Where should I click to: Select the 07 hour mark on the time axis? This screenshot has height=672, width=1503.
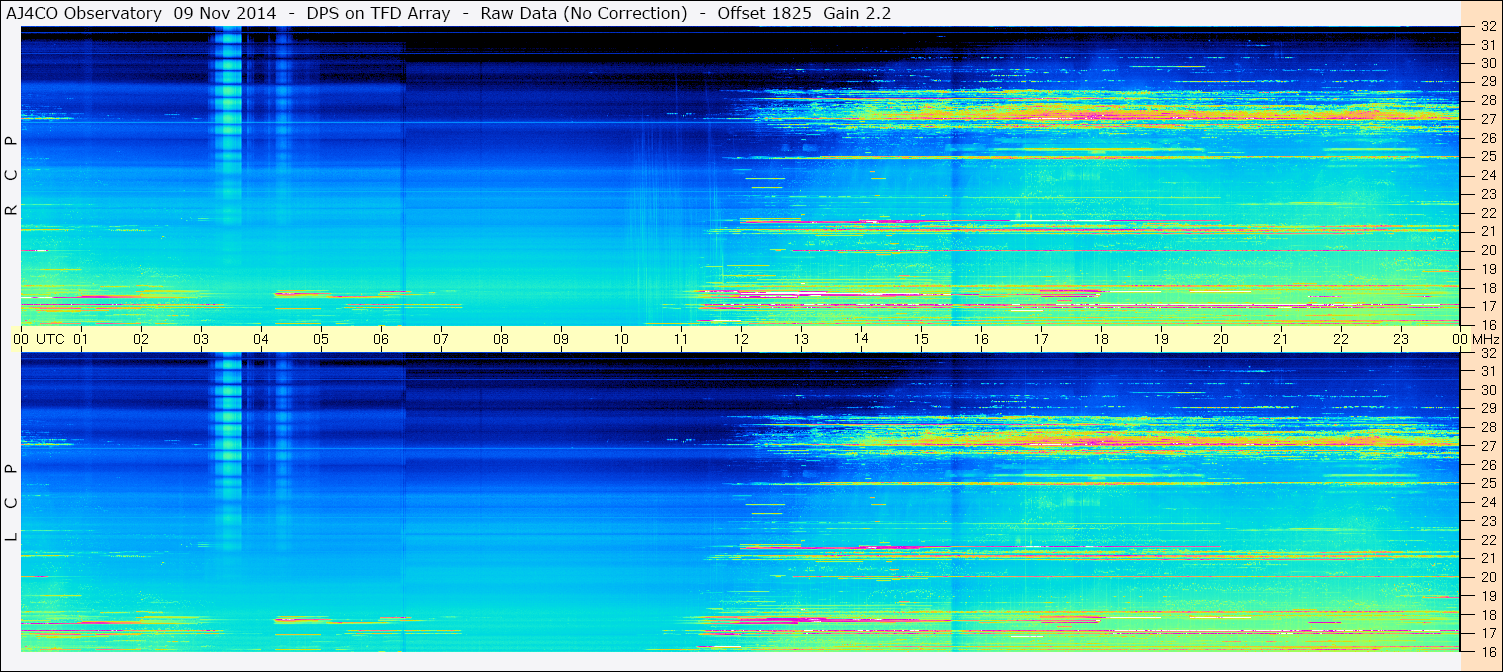441,339
